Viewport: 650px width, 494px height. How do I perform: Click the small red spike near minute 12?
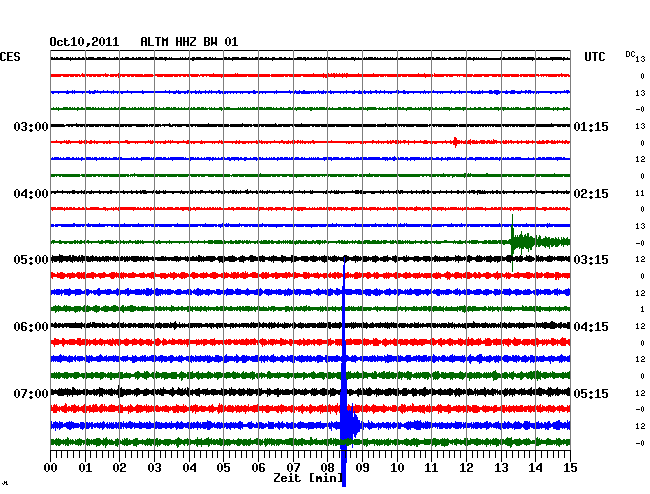click(x=456, y=142)
